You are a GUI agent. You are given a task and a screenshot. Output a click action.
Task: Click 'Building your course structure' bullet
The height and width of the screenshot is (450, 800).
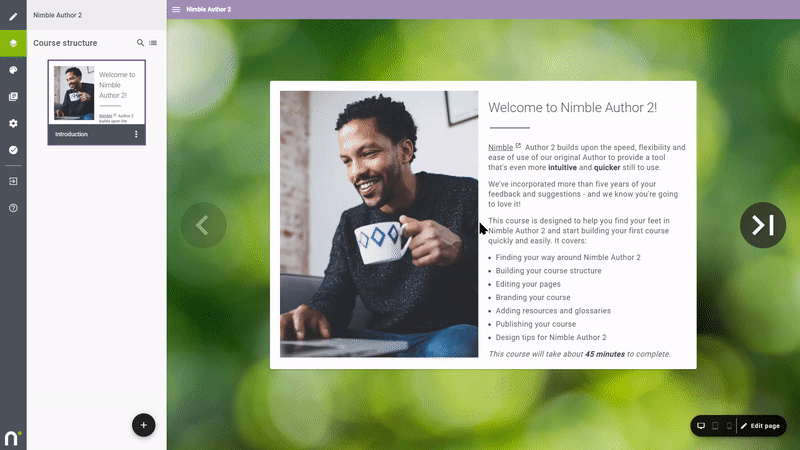548,271
